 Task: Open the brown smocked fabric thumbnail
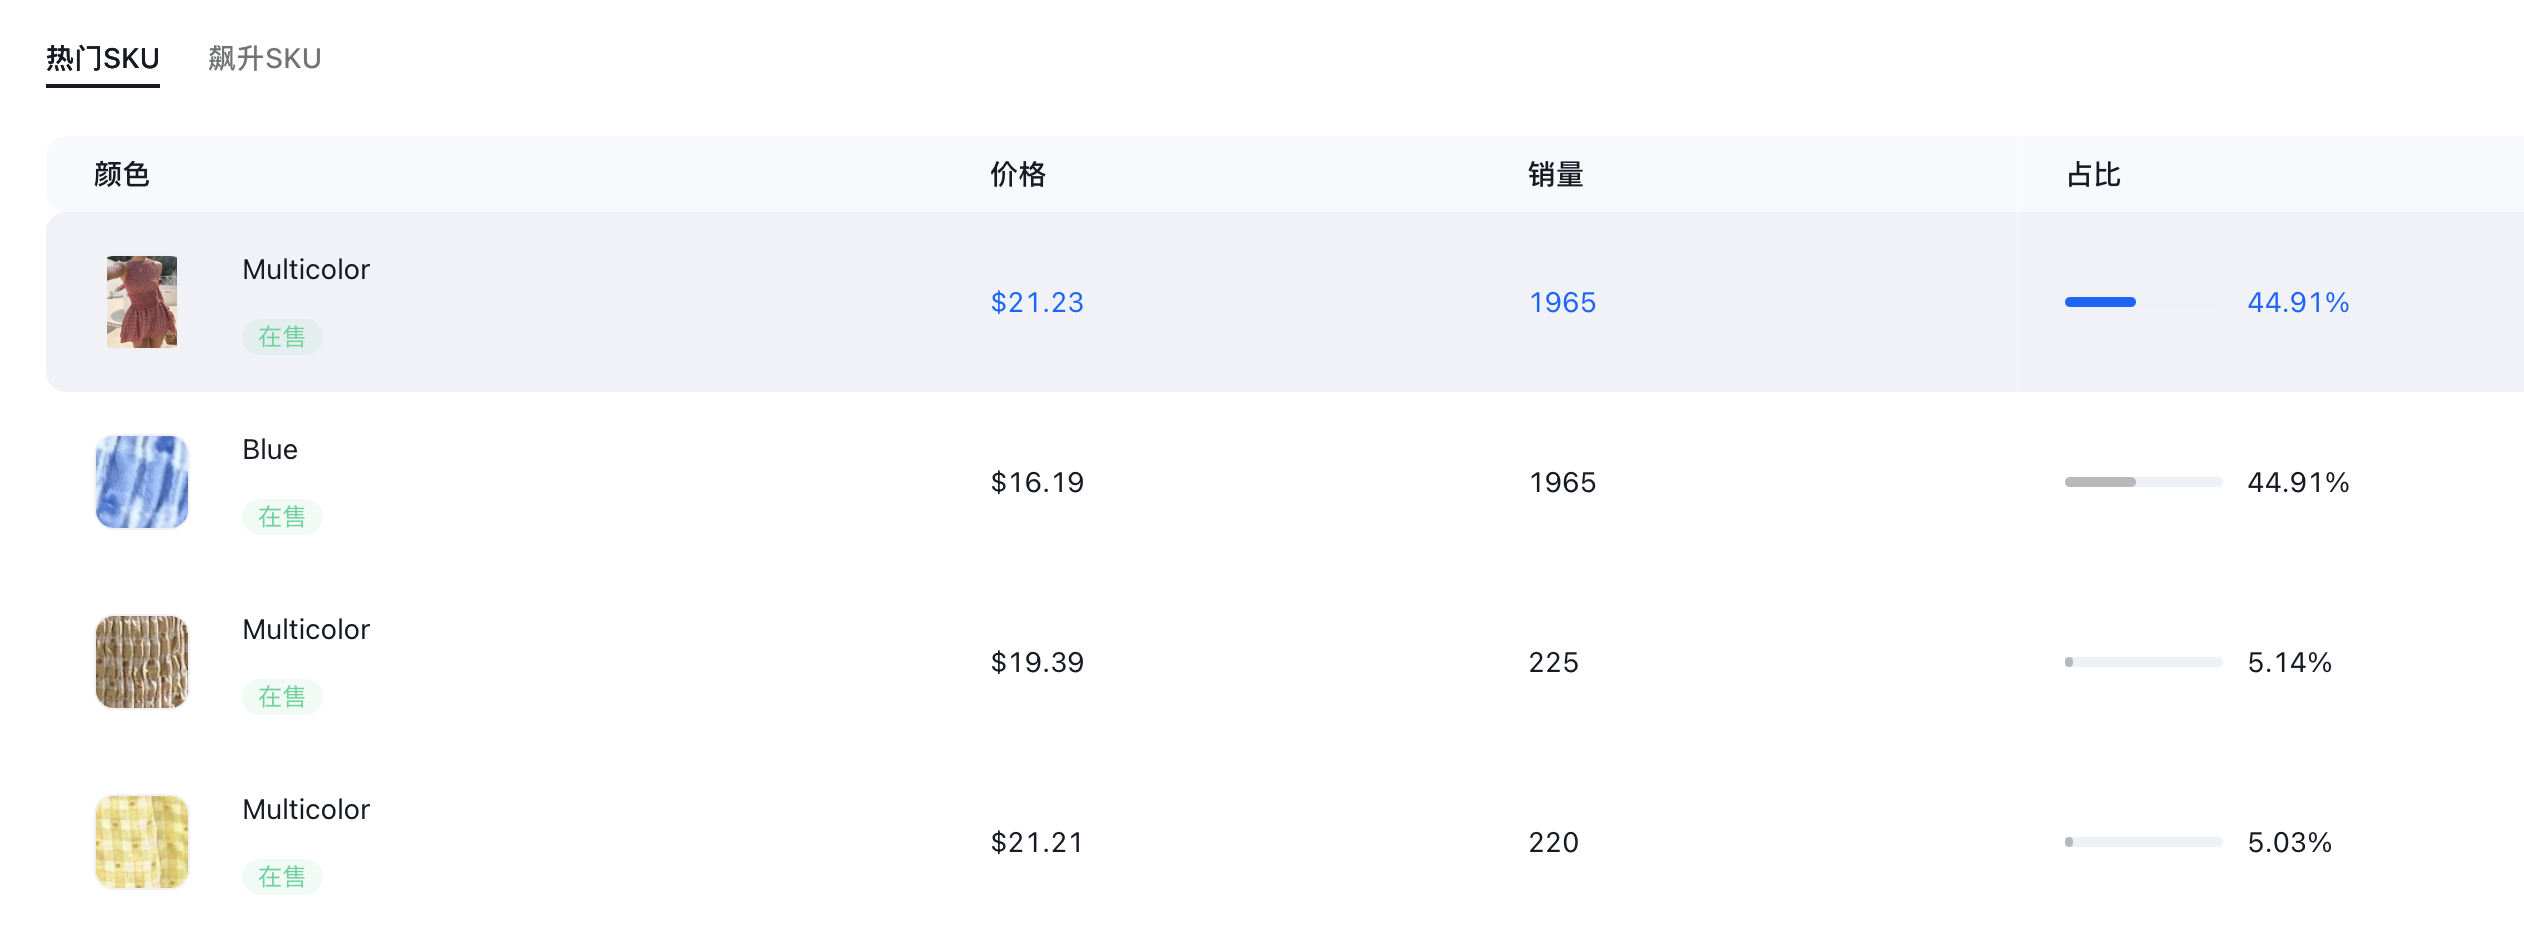(x=142, y=662)
